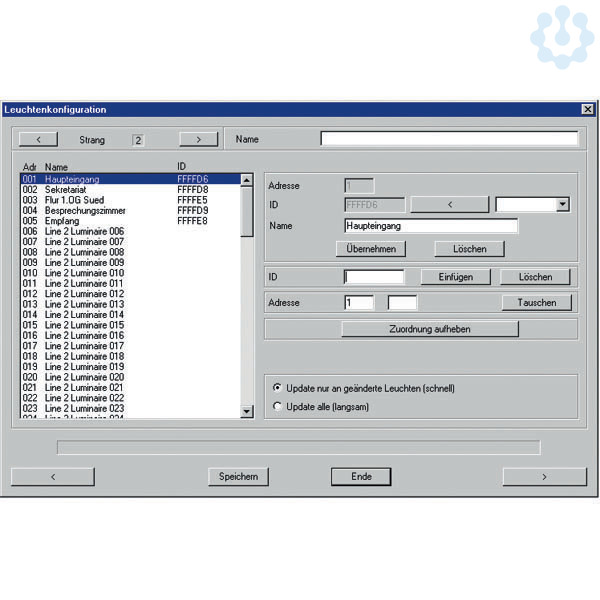600x600 pixels.
Task: Click previous Strang arrow button
Action: click(38, 140)
